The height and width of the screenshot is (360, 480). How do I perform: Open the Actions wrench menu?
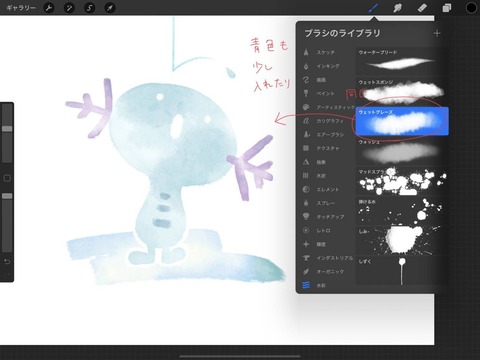[x=49, y=7]
